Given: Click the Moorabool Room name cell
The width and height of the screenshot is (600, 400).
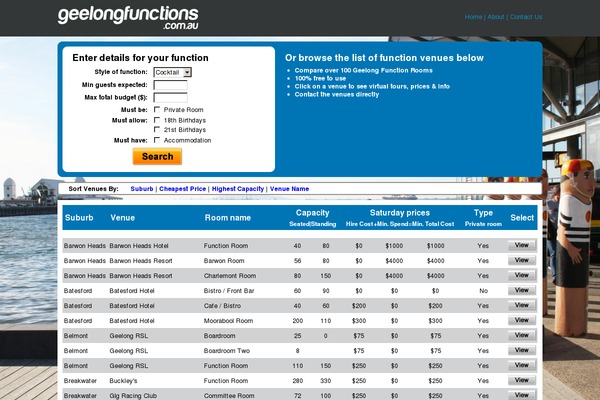Looking at the screenshot, I should (228, 321).
